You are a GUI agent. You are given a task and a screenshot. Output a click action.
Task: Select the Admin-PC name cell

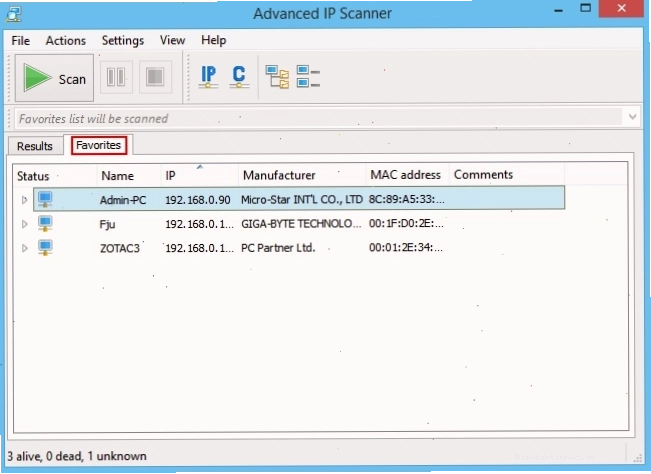123,200
